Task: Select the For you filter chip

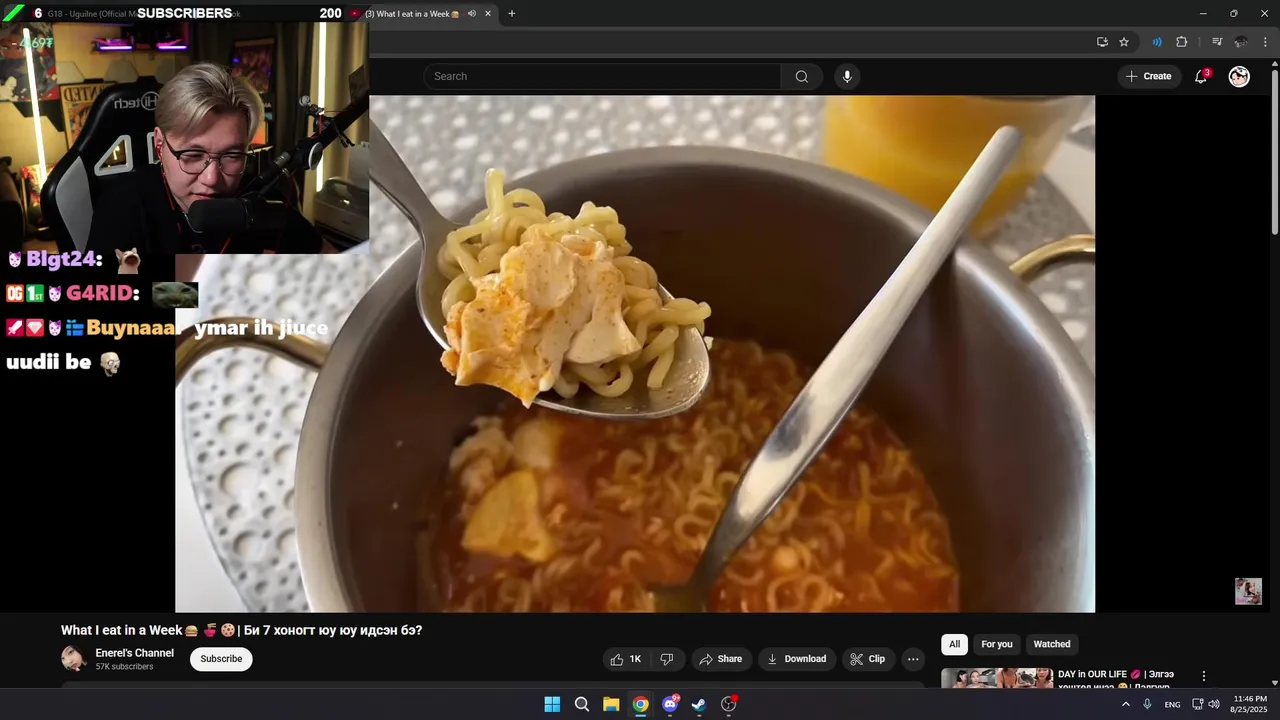Action: 997,645
